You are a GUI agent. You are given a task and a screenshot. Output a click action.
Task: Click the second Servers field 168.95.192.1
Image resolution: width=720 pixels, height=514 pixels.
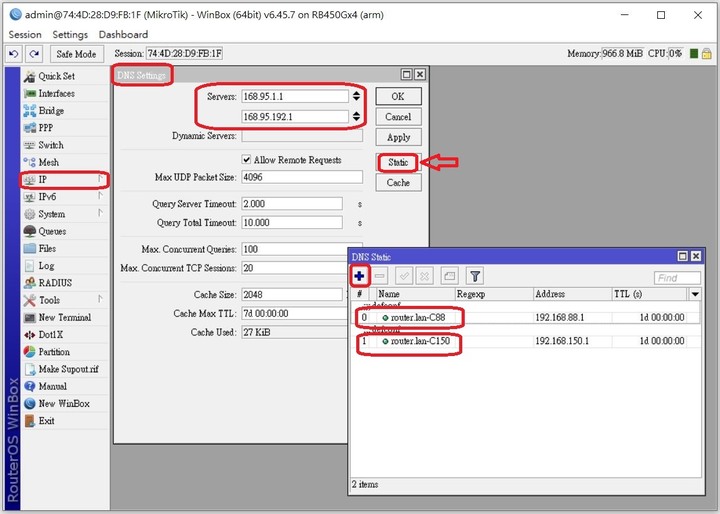(x=295, y=117)
